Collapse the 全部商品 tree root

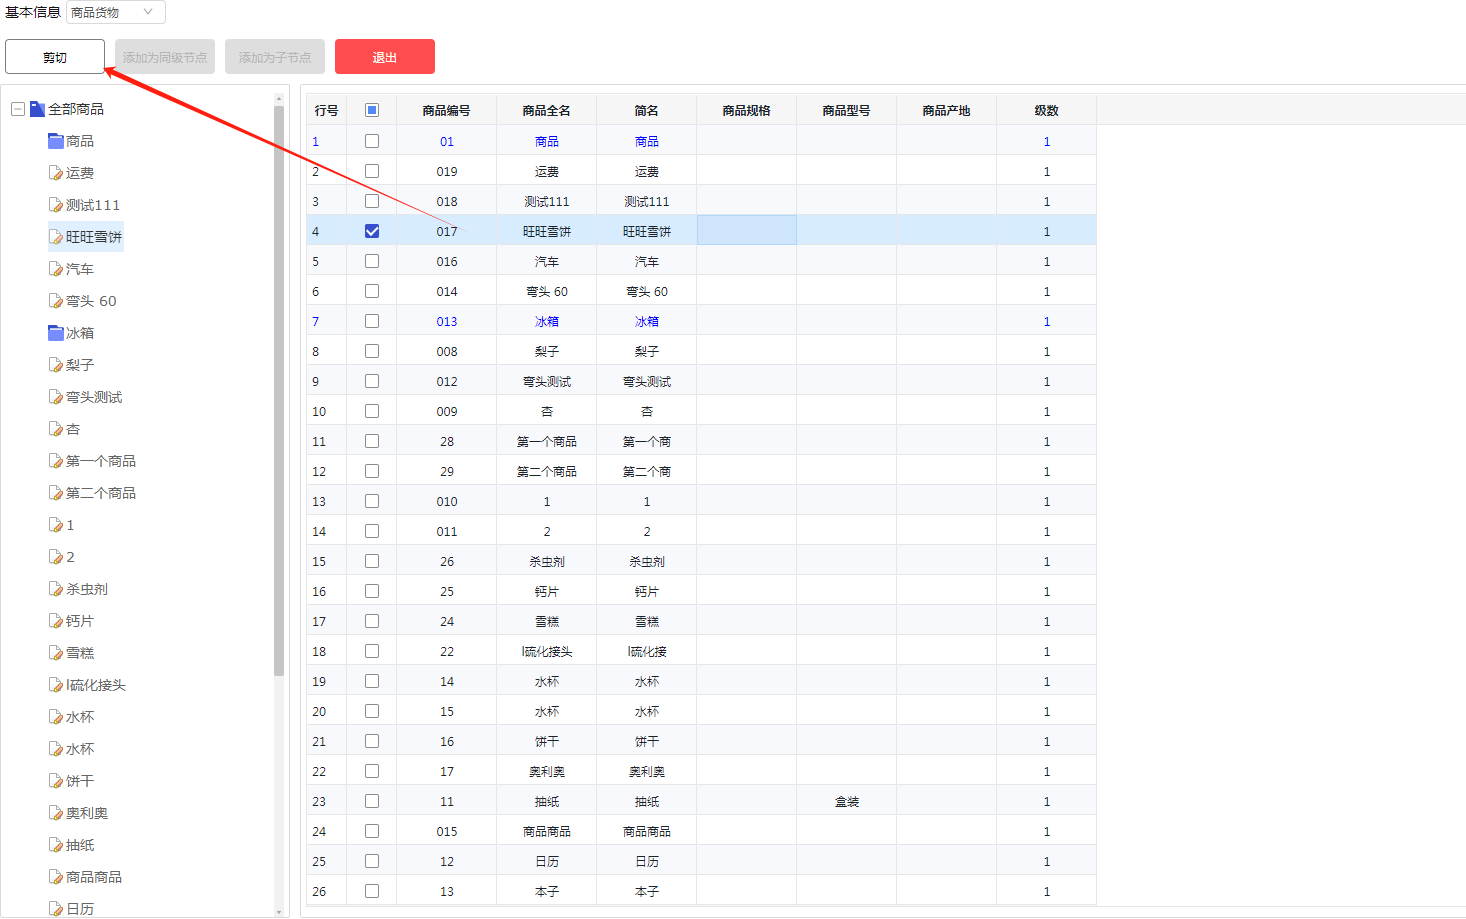coord(18,109)
